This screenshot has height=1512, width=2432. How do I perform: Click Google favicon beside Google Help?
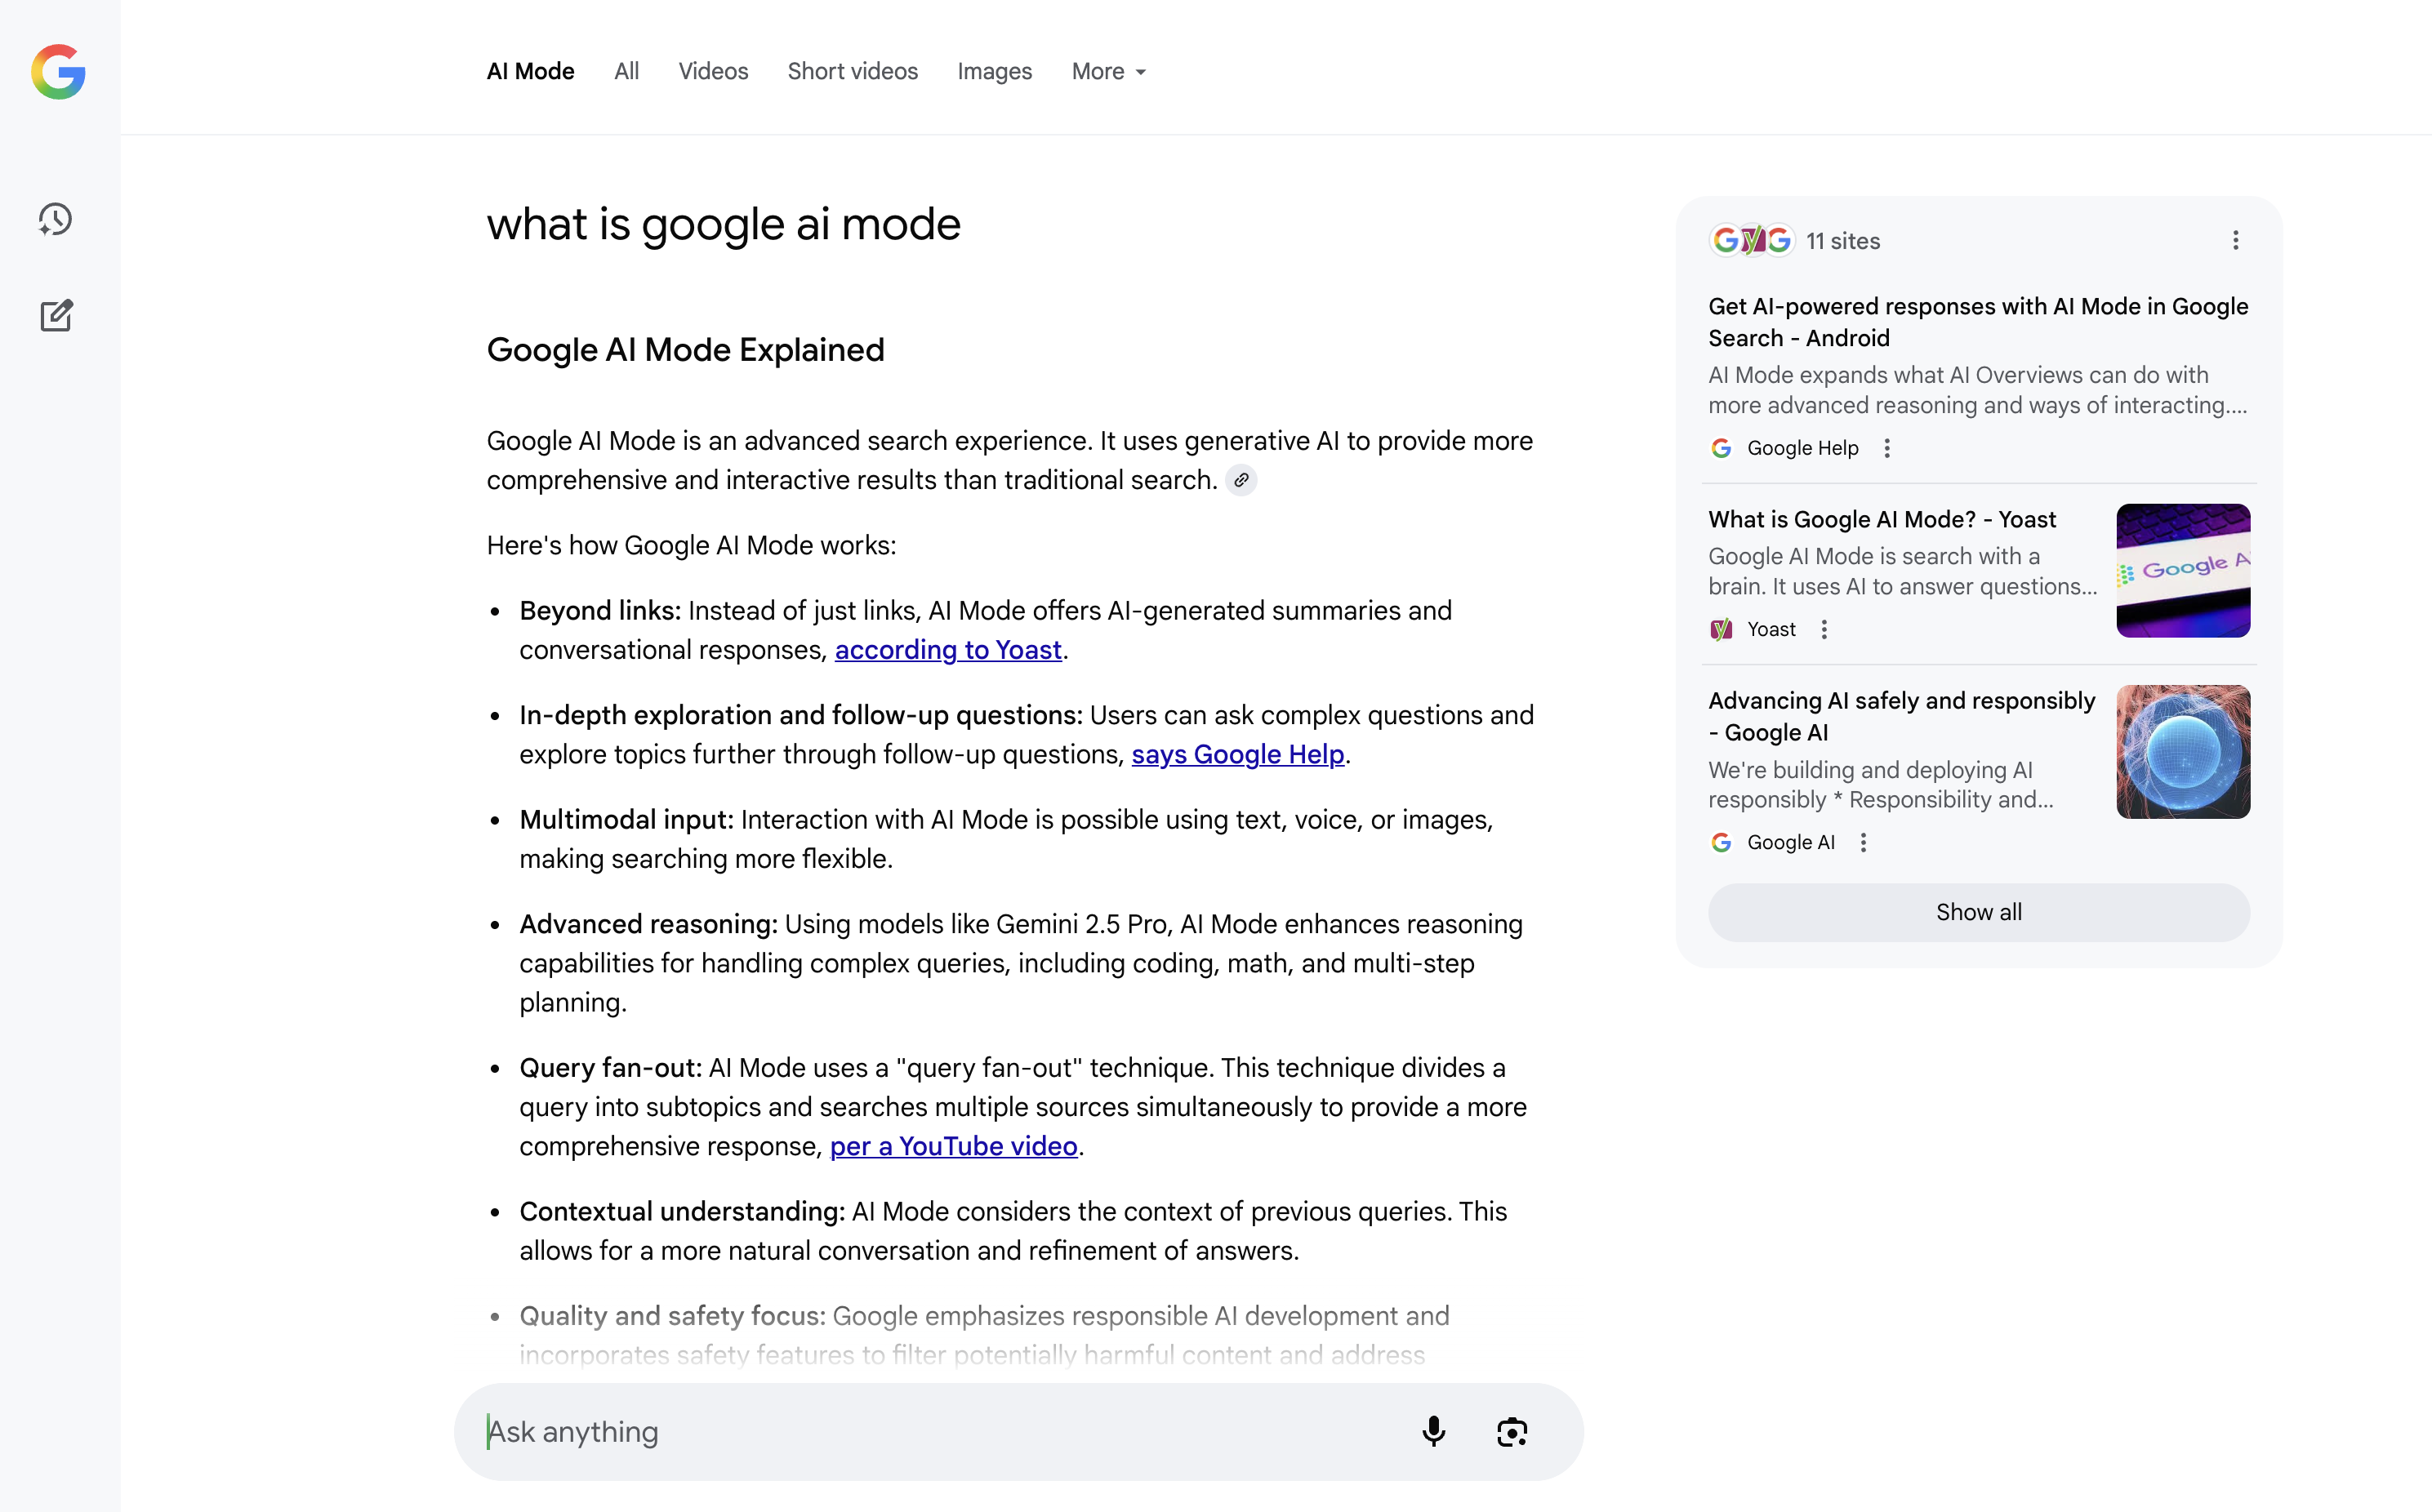pos(1721,448)
